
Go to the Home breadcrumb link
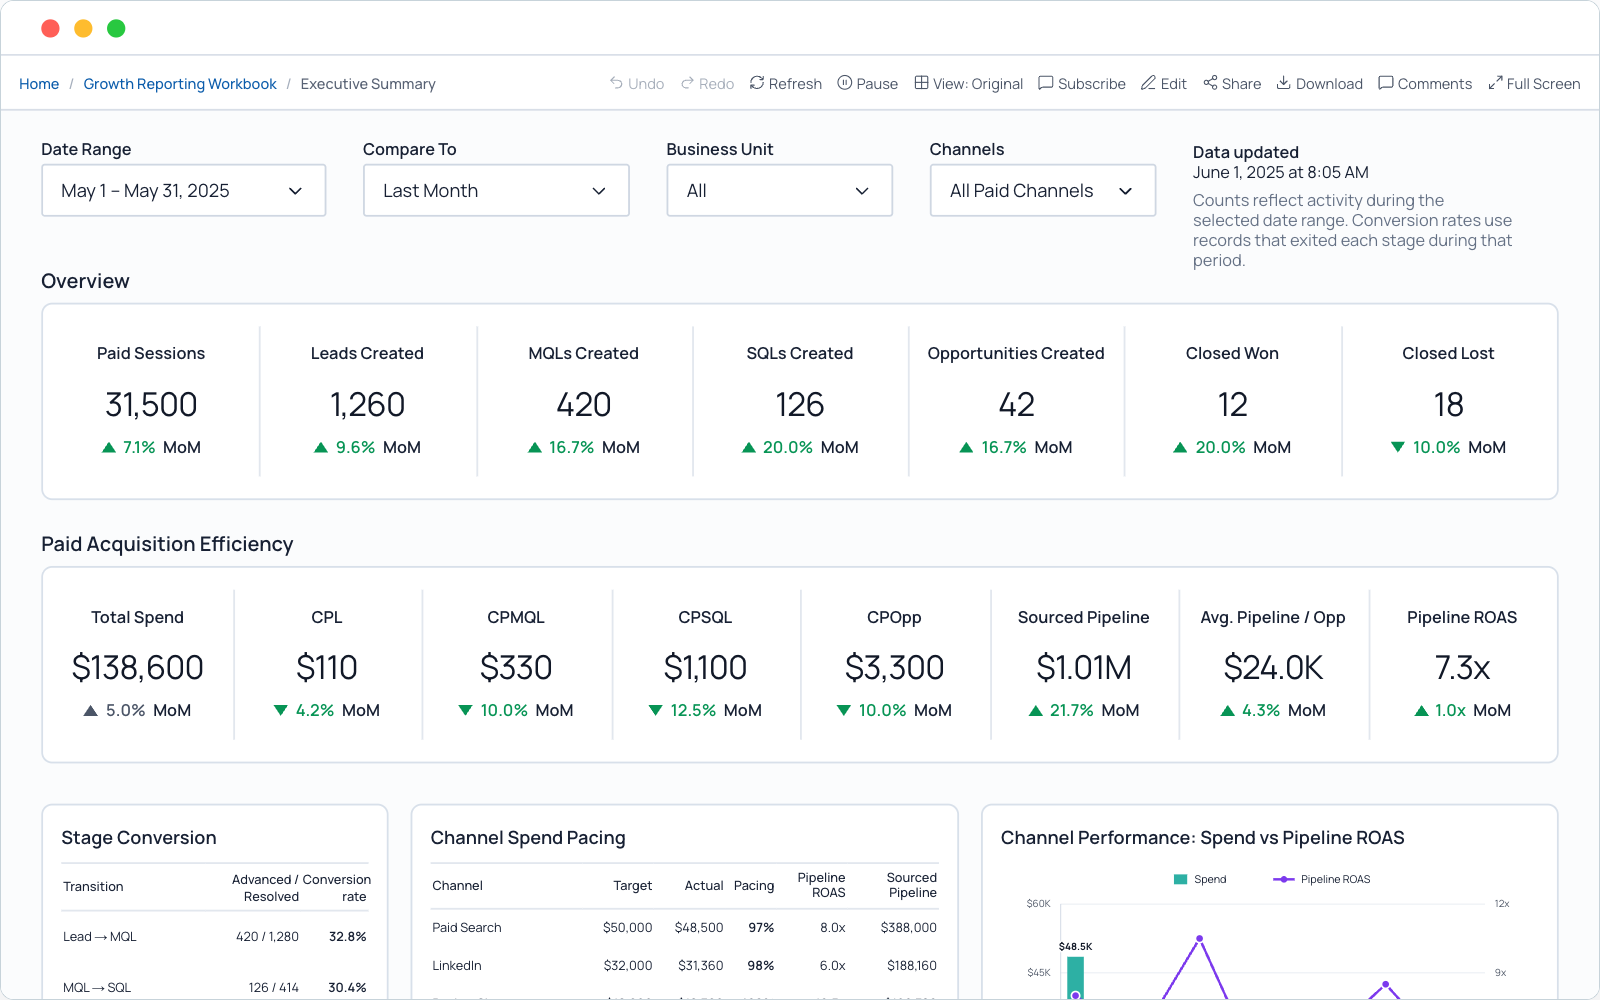click(x=39, y=84)
